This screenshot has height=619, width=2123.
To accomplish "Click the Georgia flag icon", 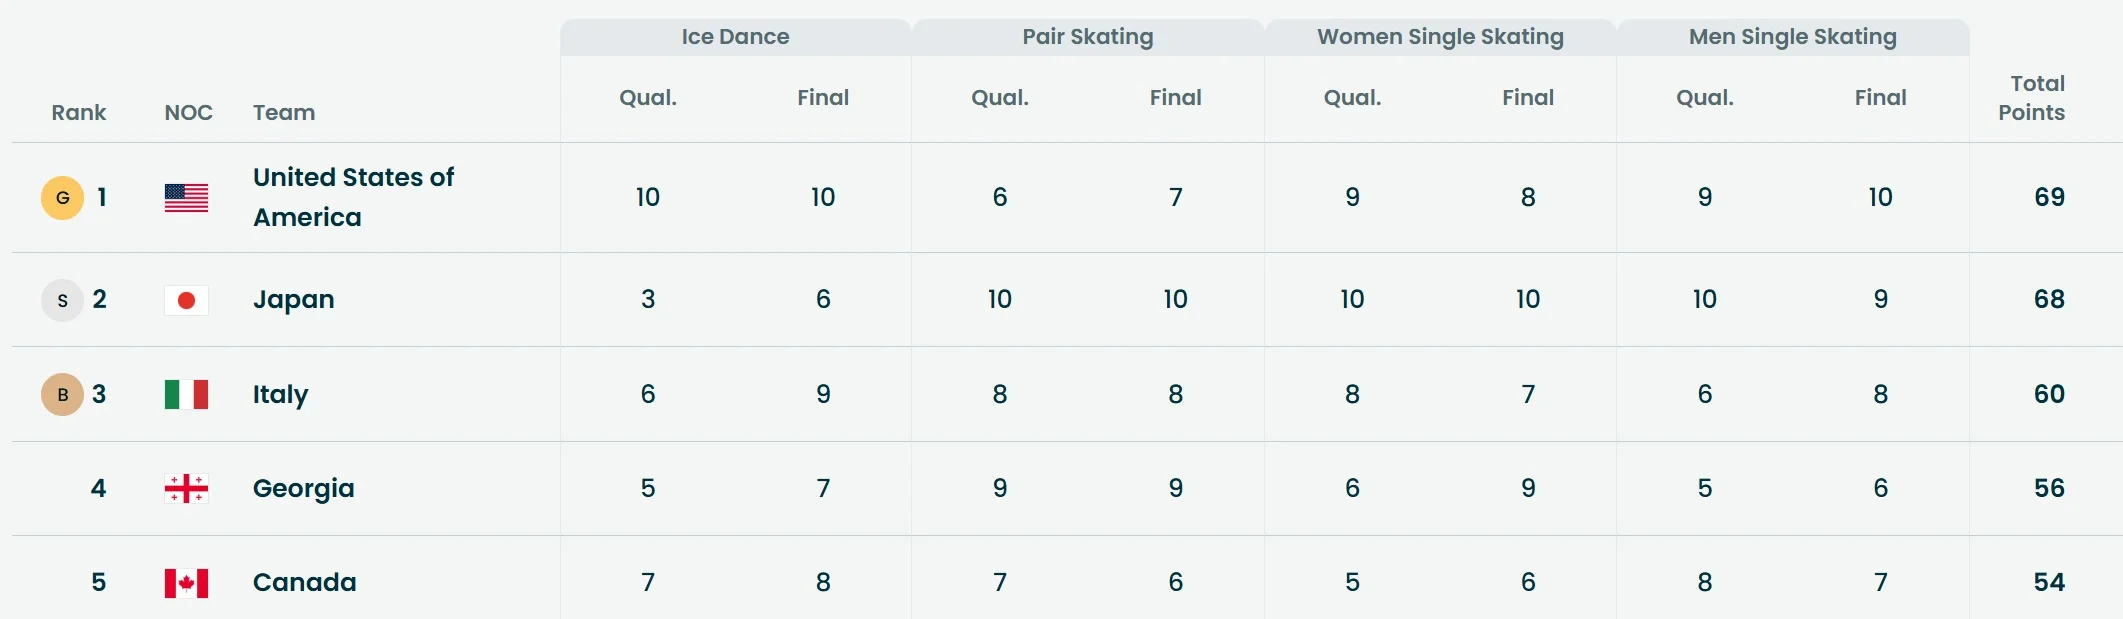I will [186, 489].
